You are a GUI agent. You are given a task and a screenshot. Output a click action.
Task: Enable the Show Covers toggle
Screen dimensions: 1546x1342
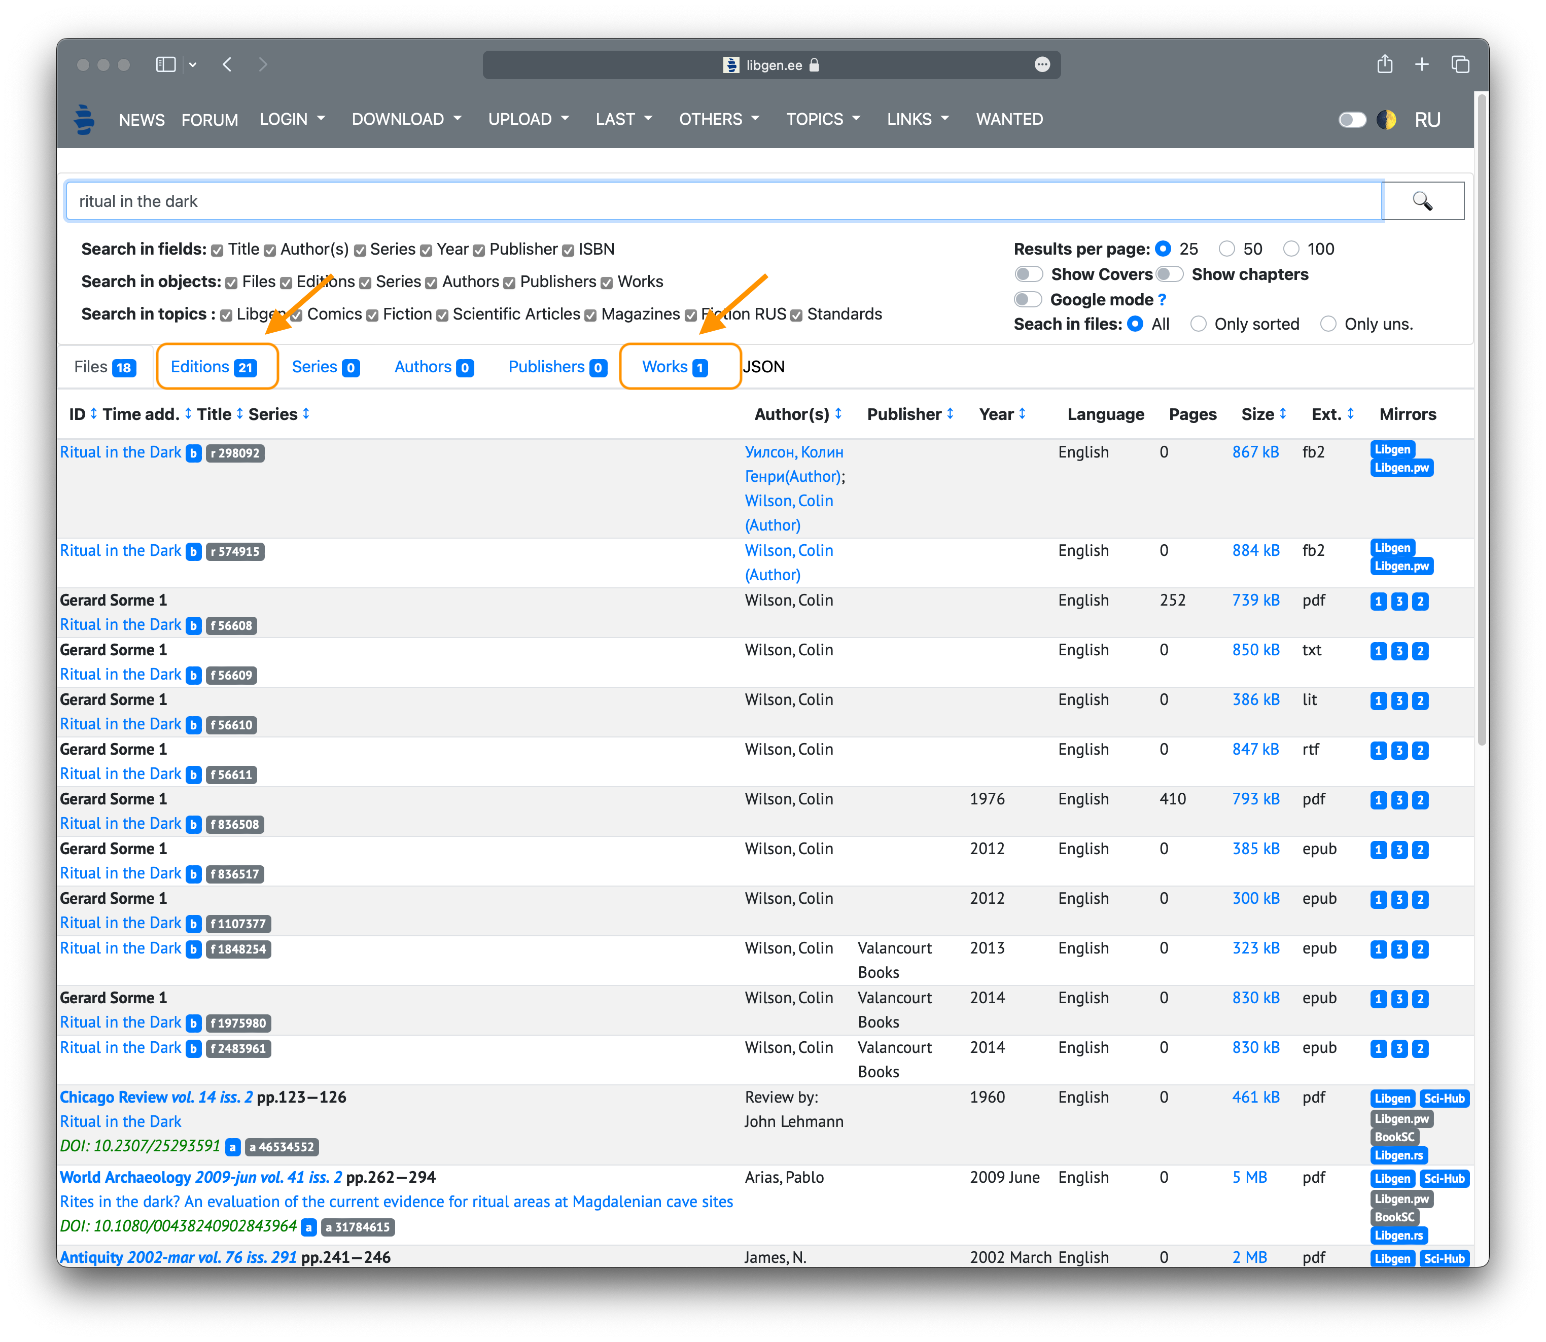[1028, 274]
